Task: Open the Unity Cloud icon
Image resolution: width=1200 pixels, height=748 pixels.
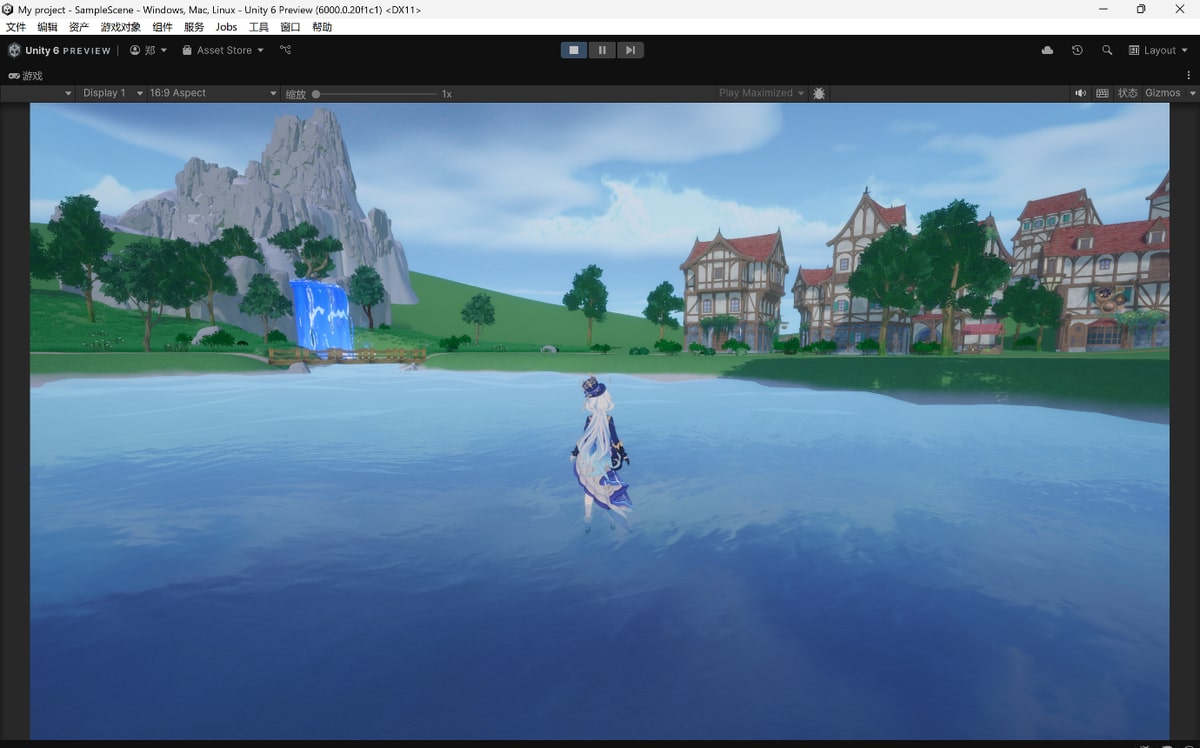Action: tap(1047, 50)
